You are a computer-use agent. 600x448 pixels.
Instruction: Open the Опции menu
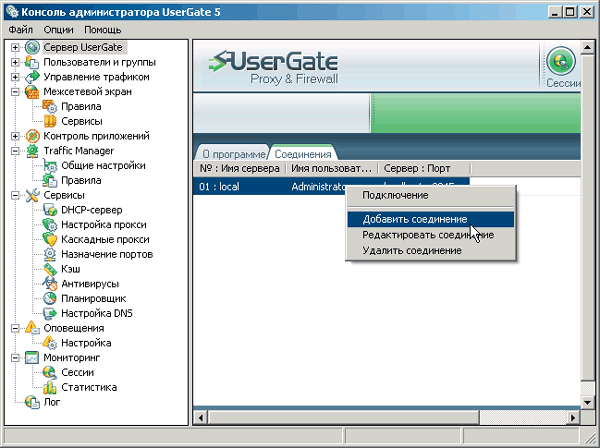coord(59,30)
